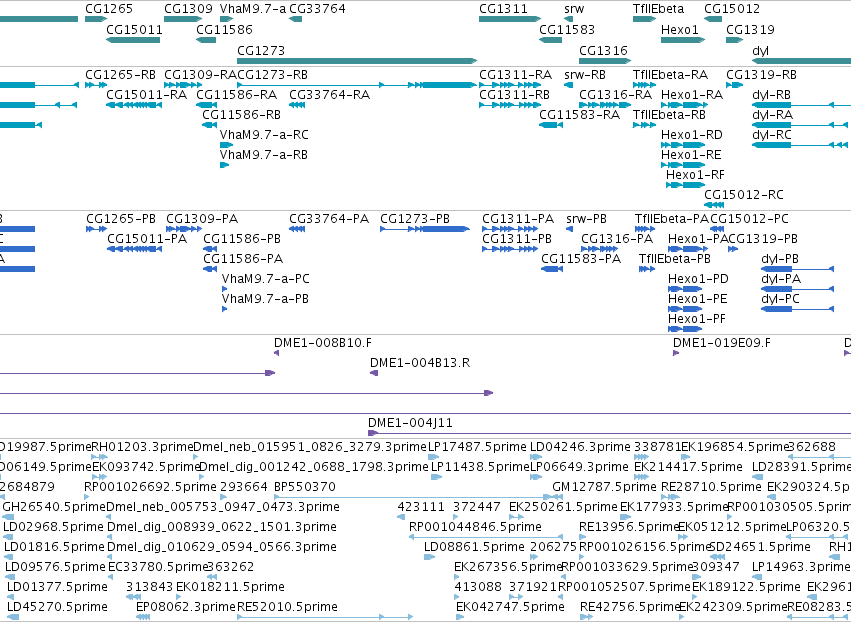Screen dimensions: 851x622
Task: Select the DME1-004B13.R label
Action: tap(420, 363)
